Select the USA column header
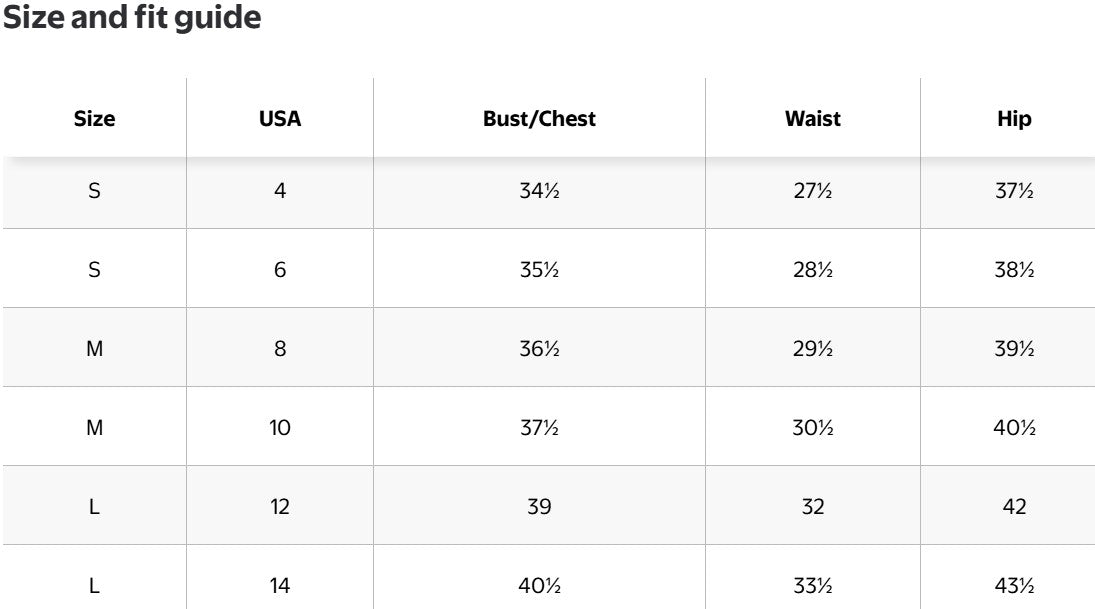The height and width of the screenshot is (609, 1095). pyautogui.click(x=280, y=119)
